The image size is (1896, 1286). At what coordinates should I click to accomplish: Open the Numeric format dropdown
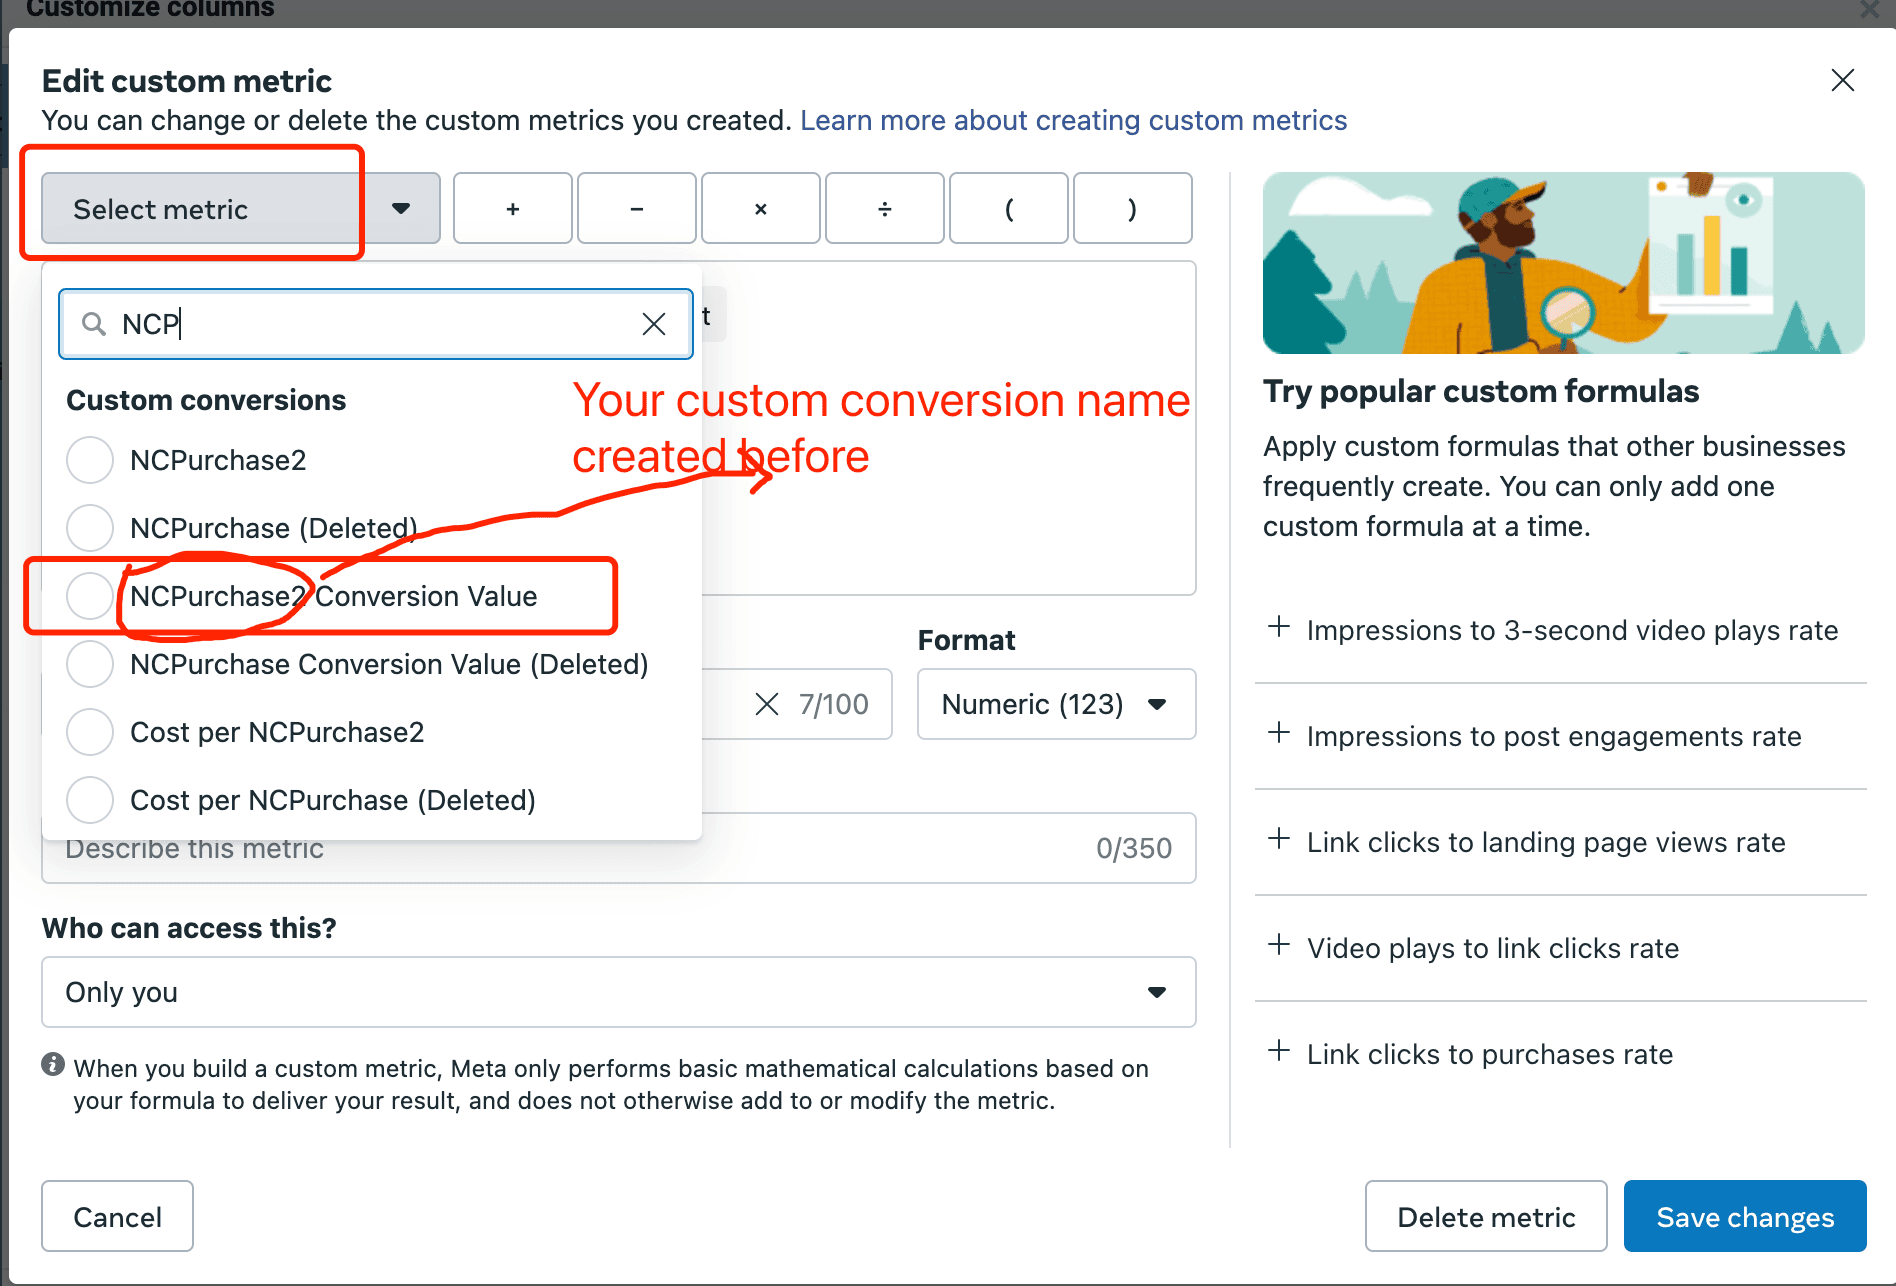coord(1056,704)
